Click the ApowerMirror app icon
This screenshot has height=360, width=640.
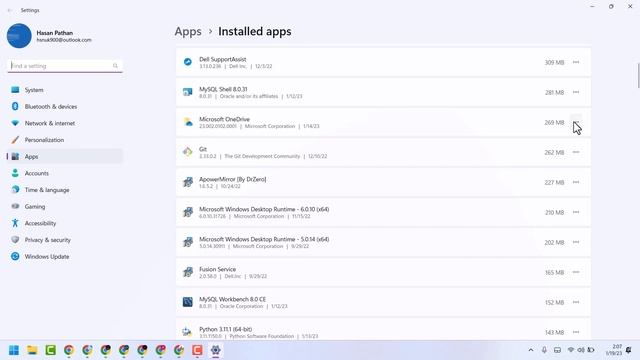click(188, 182)
